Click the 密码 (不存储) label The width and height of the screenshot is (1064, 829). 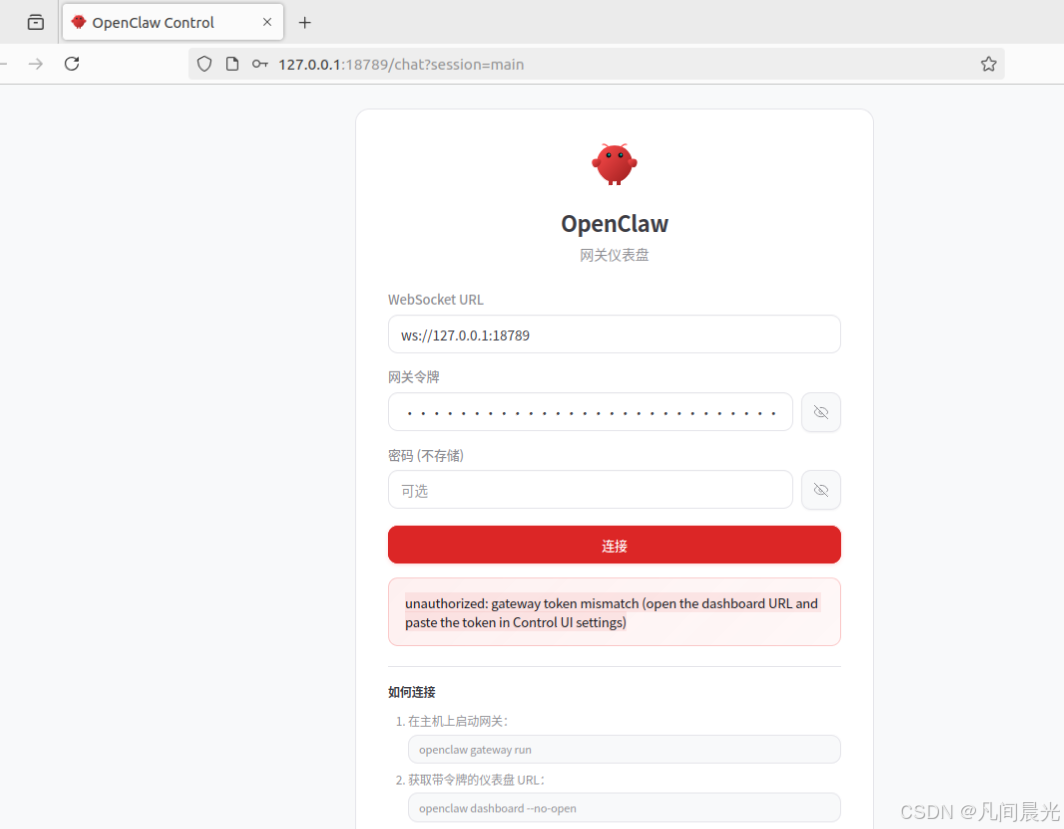[x=426, y=455]
